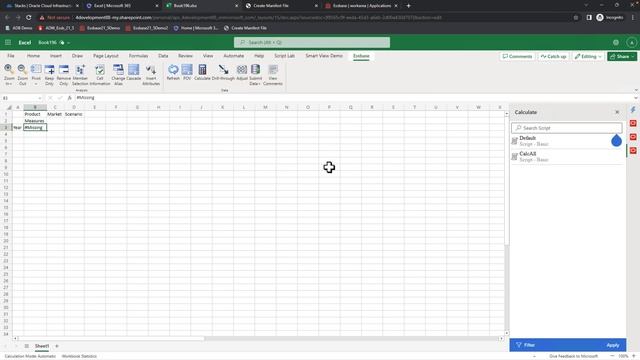This screenshot has width=640, height=360.
Task: Open the File tab
Action: click(11, 56)
